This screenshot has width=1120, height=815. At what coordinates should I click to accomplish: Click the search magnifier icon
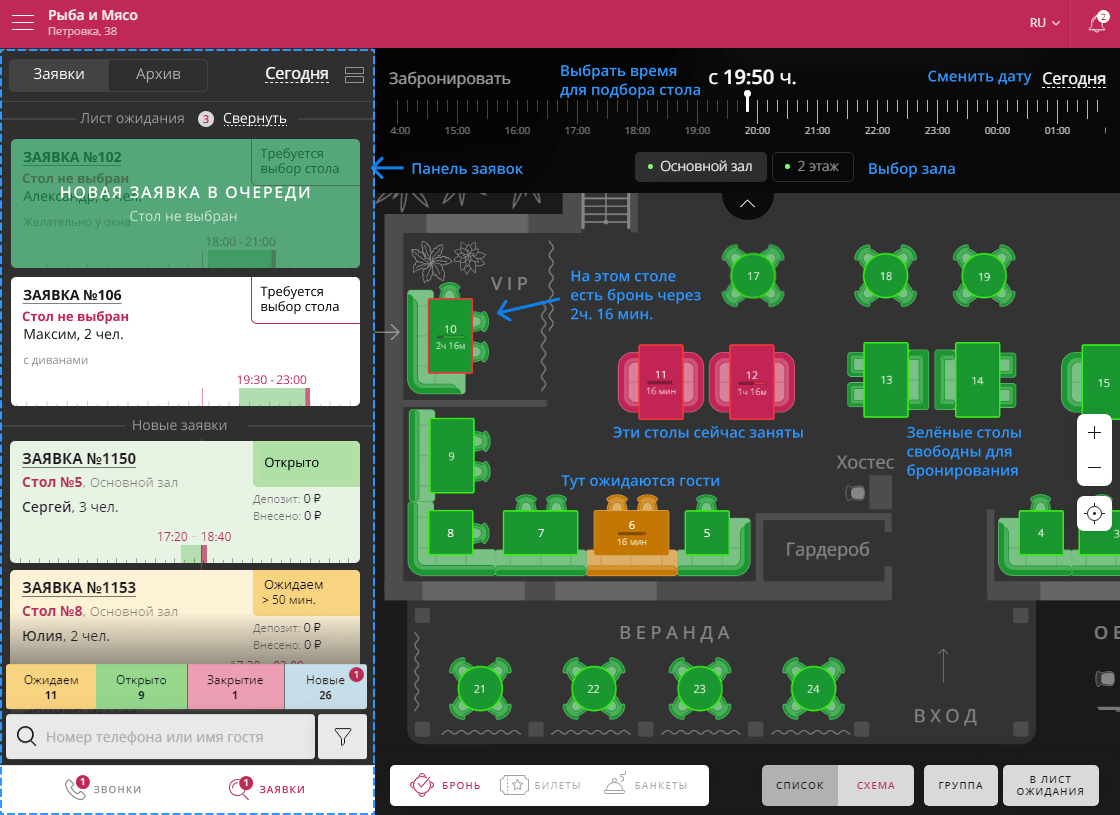point(26,736)
